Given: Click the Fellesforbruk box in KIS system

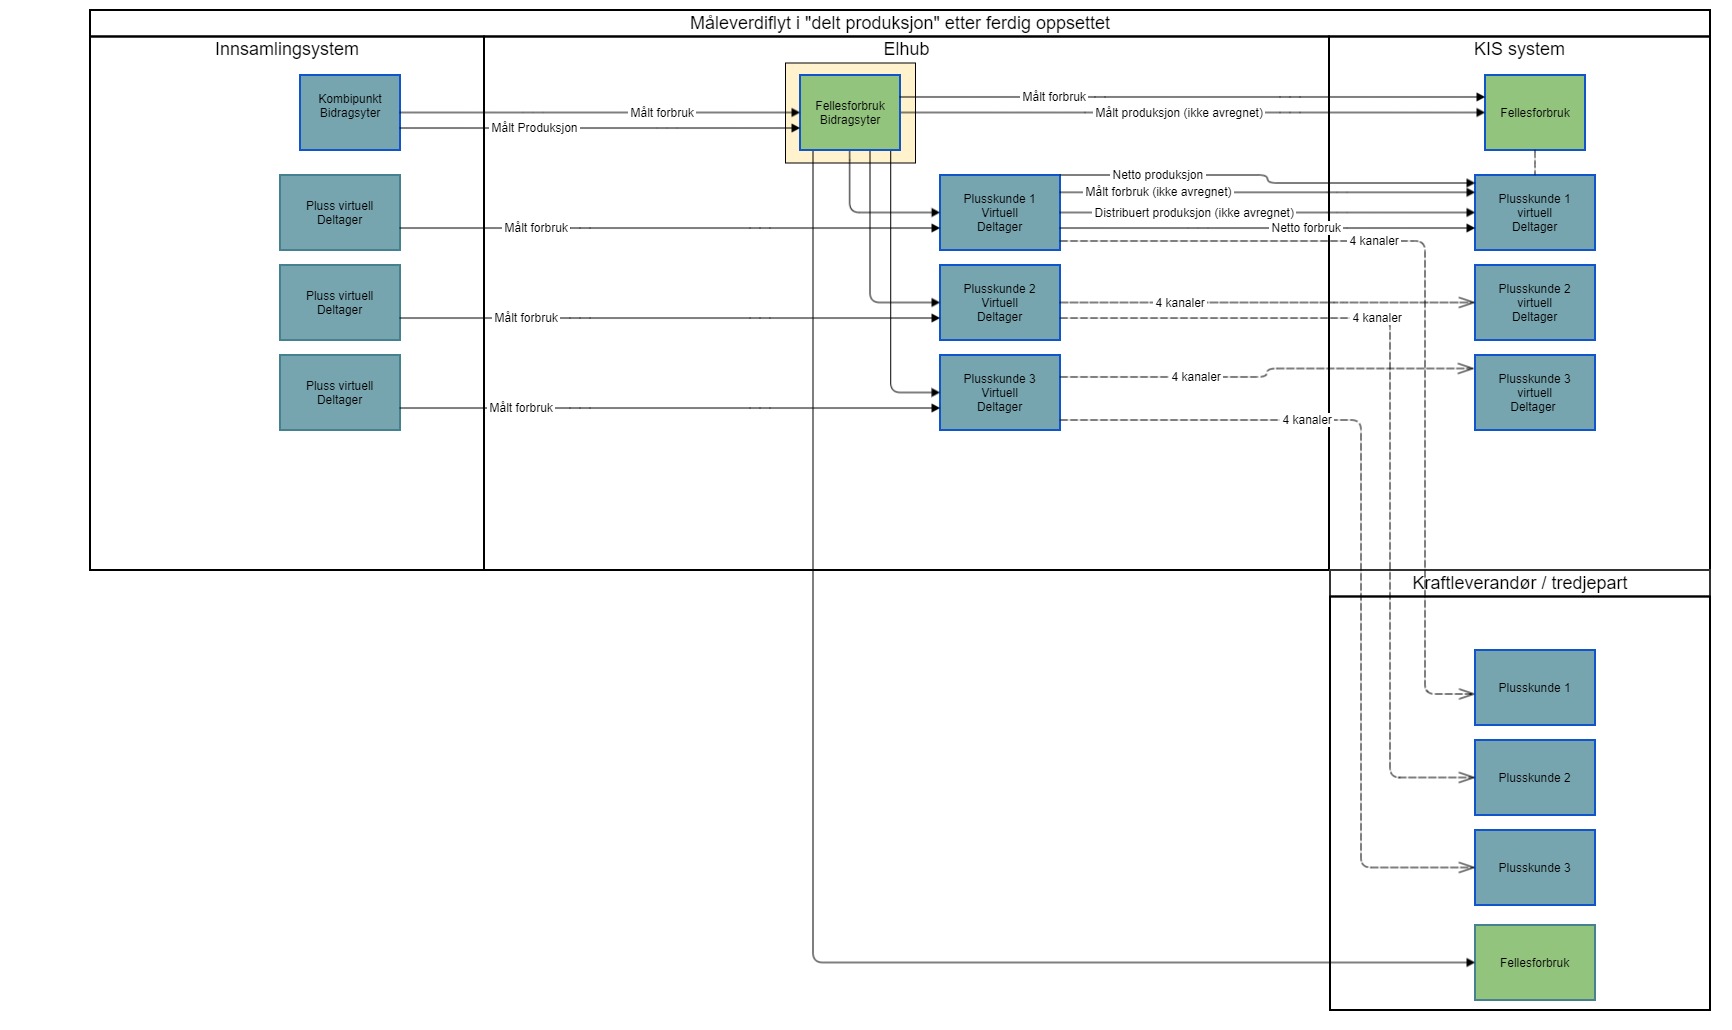Looking at the screenshot, I should coord(1534,112).
